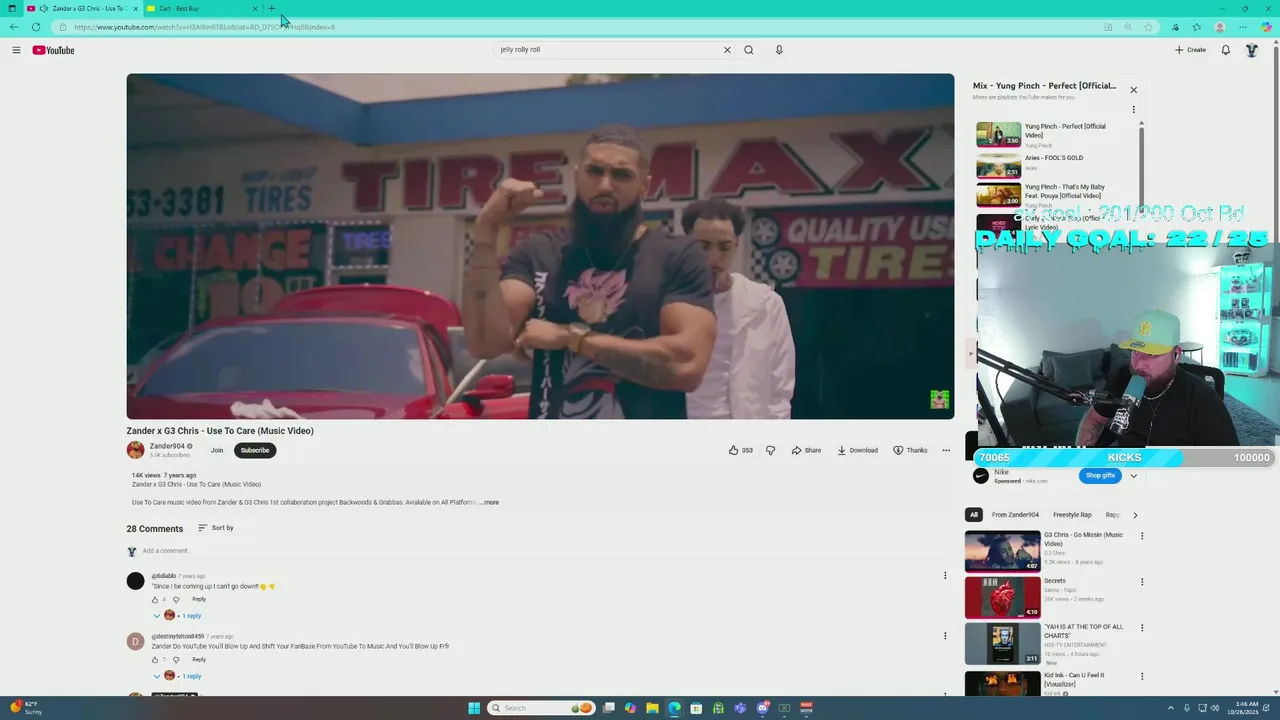The image size is (1280, 720).
Task: Go back in browser
Action: tap(13, 27)
